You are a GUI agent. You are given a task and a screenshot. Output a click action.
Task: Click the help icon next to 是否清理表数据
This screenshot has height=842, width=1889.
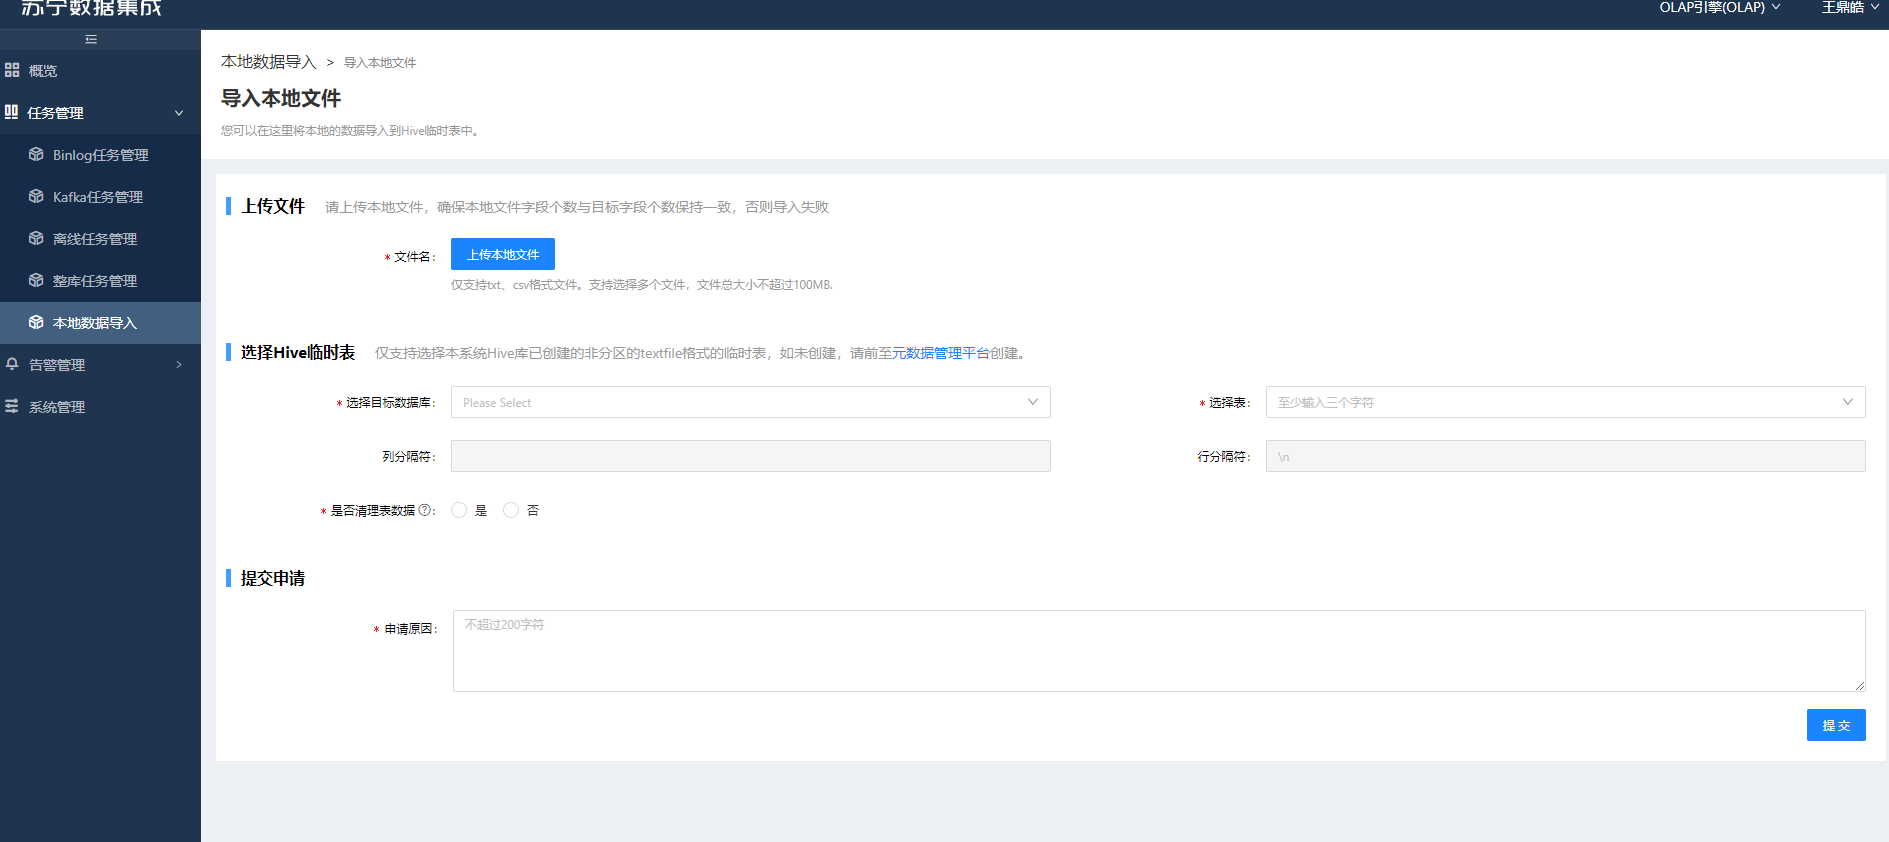pyautogui.click(x=425, y=510)
